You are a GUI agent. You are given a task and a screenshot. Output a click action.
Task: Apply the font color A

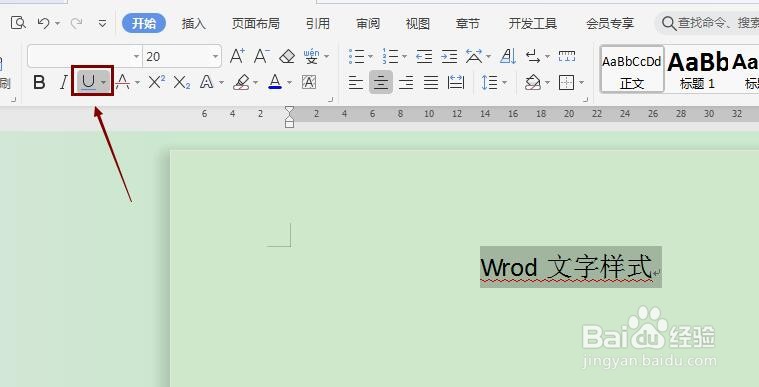tap(275, 82)
